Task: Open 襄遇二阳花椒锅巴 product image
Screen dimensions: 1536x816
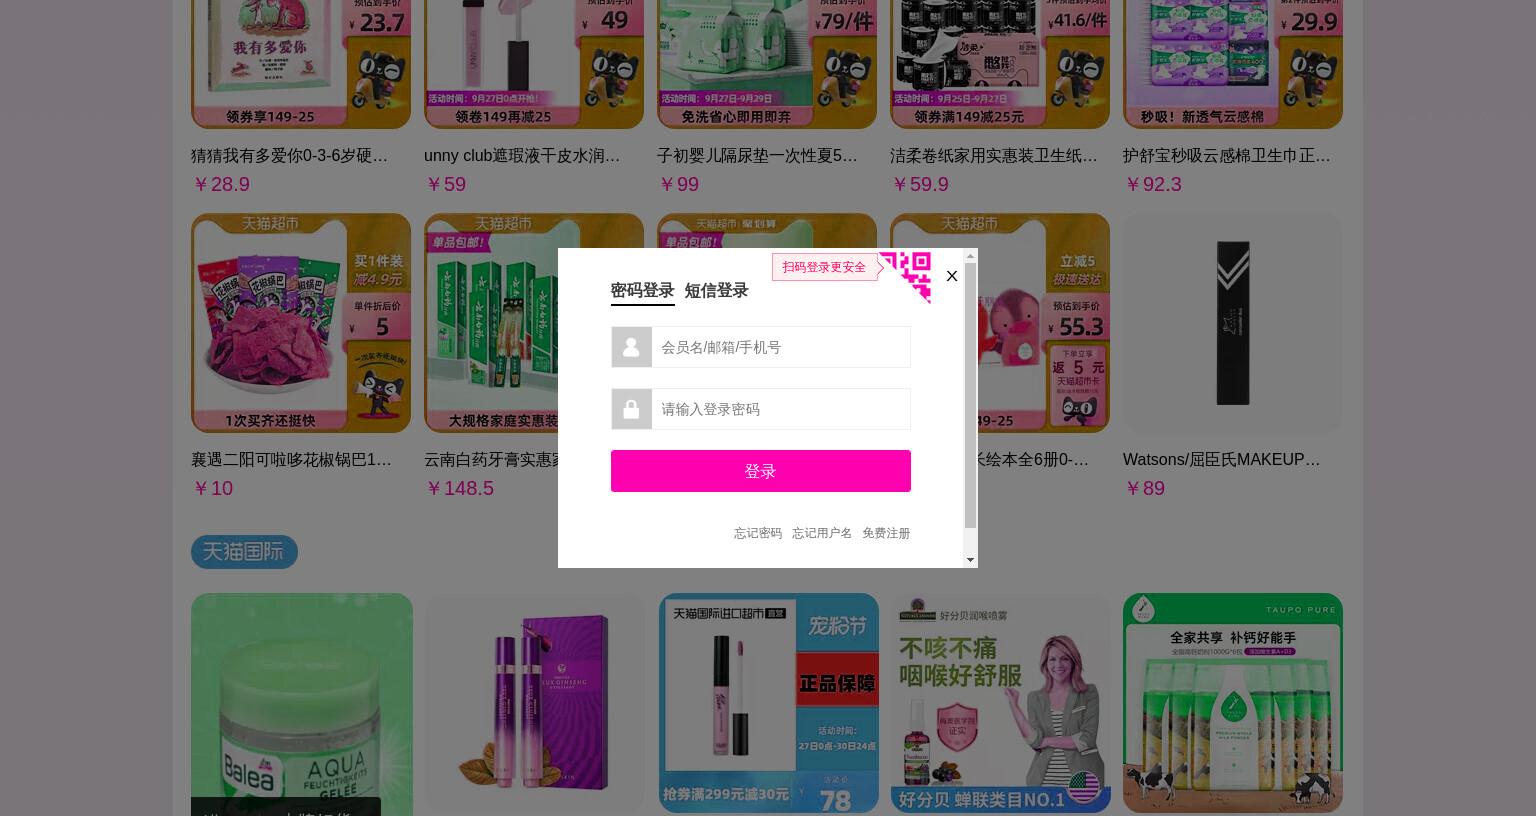Action: (x=301, y=323)
